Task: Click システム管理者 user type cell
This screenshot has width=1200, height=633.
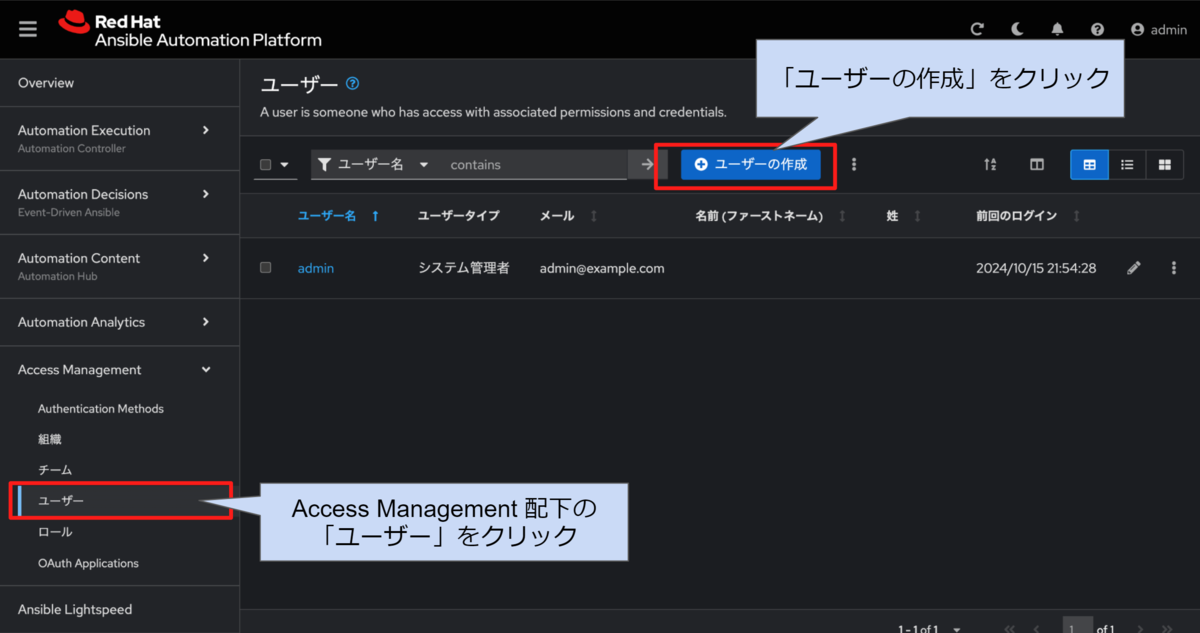Action: tap(463, 268)
